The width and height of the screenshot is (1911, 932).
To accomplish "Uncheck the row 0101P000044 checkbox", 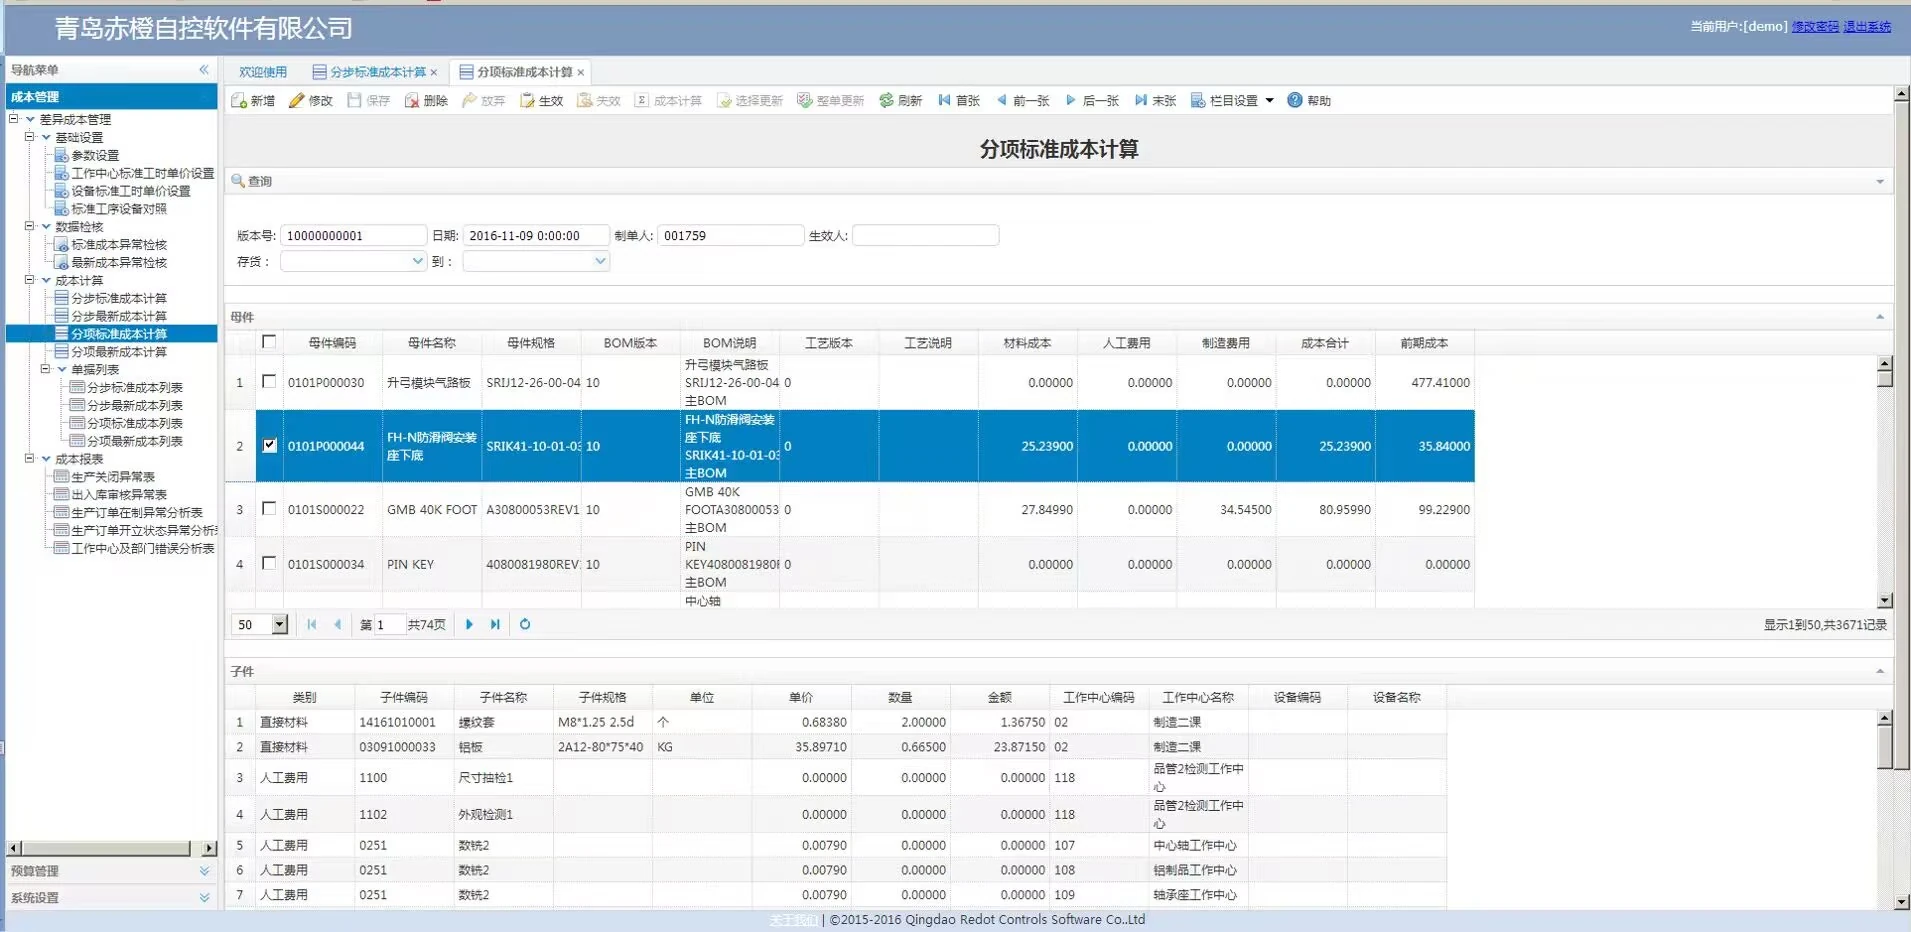I will coord(269,446).
